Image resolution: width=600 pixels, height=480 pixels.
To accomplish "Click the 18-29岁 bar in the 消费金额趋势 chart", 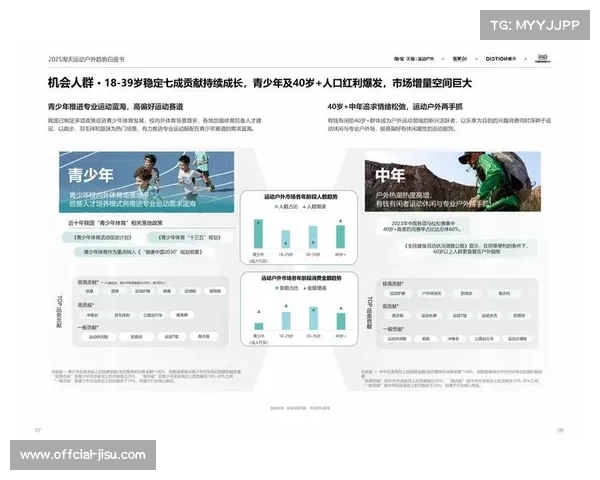I will click(x=286, y=321).
